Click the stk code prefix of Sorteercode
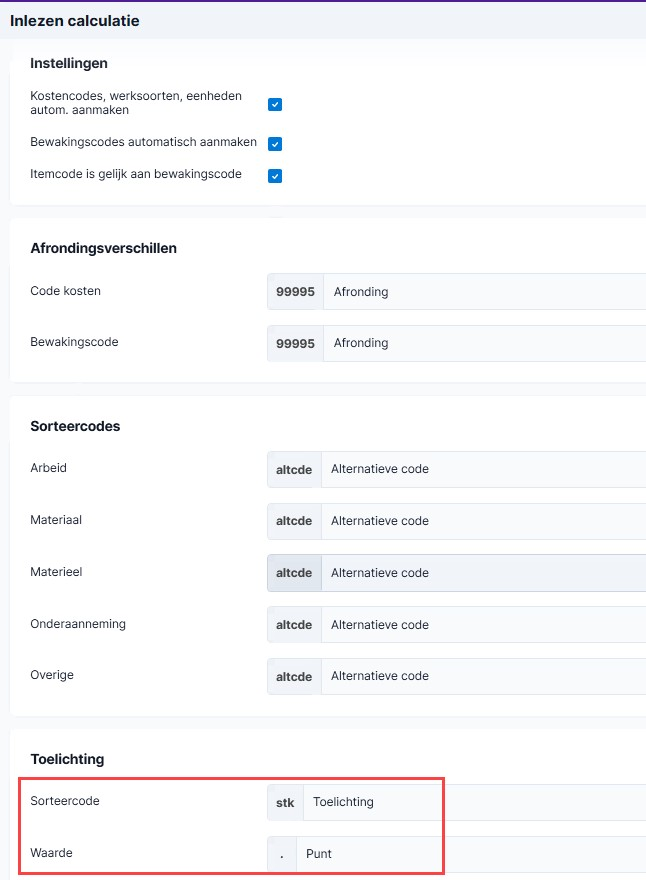 pos(285,803)
